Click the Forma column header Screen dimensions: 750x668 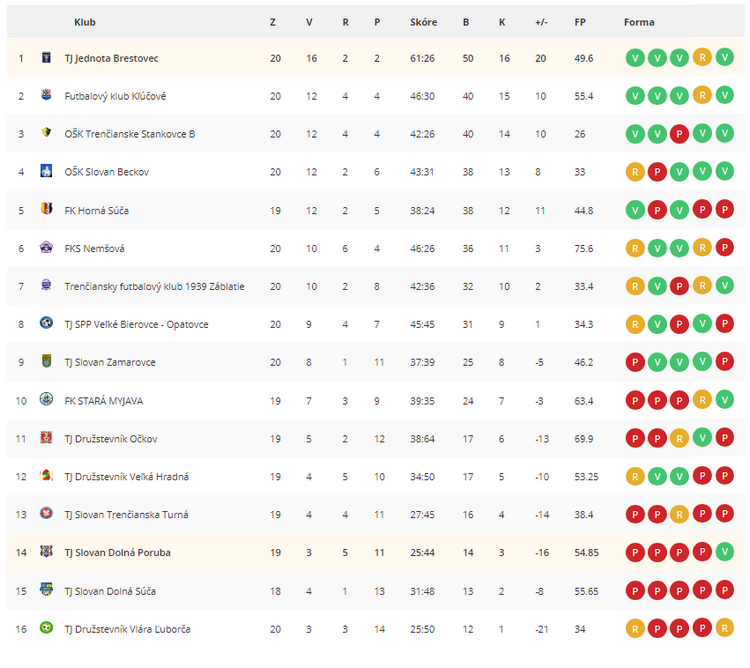pos(639,22)
